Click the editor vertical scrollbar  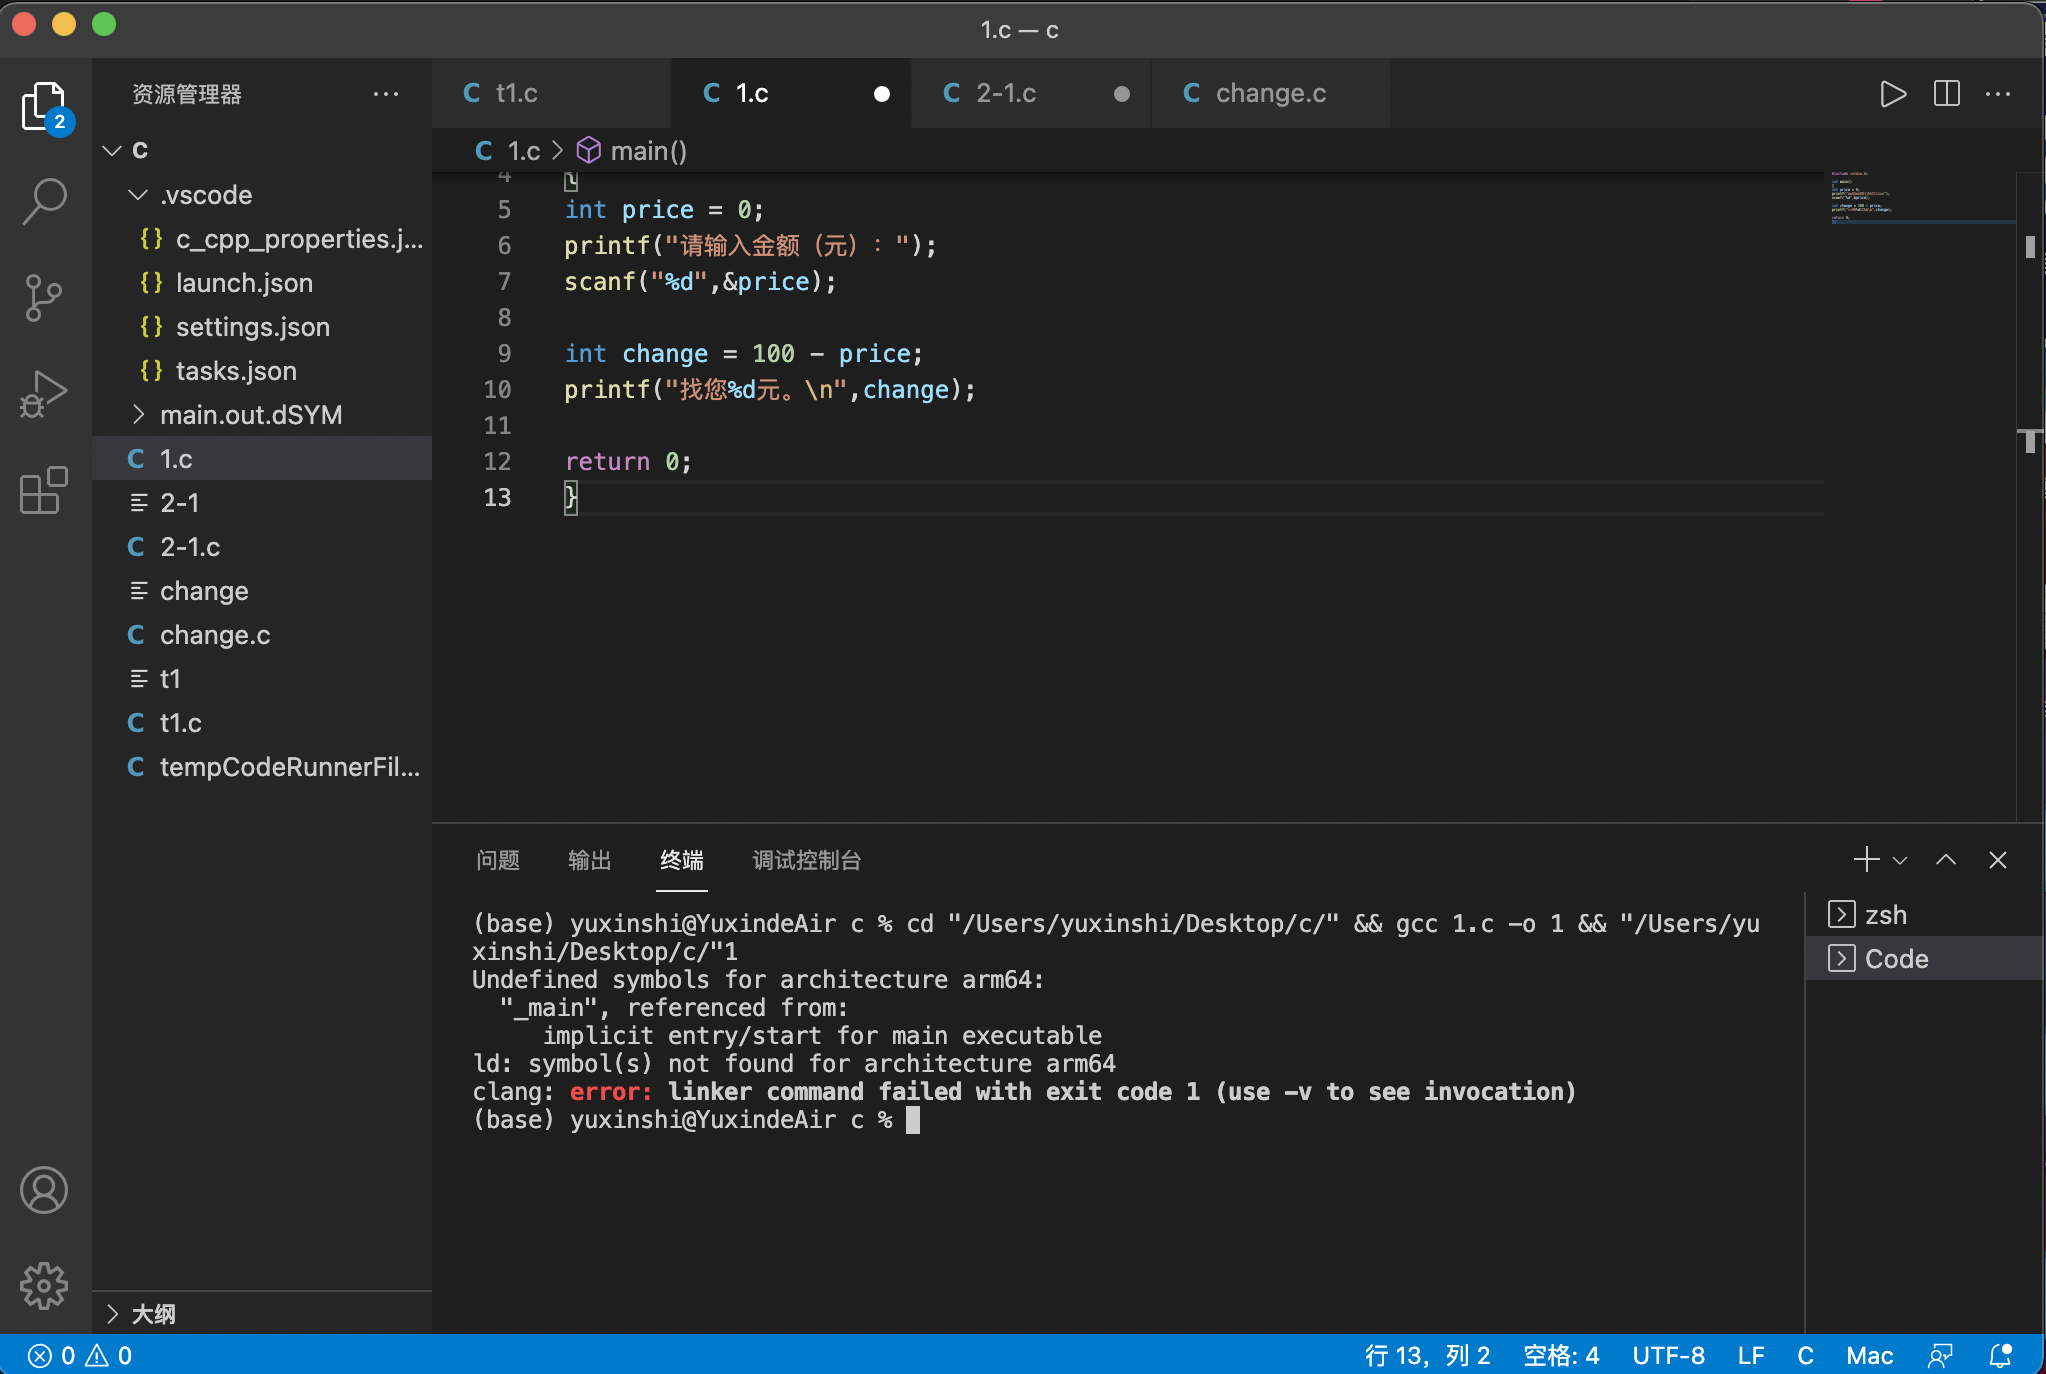coord(2030,496)
